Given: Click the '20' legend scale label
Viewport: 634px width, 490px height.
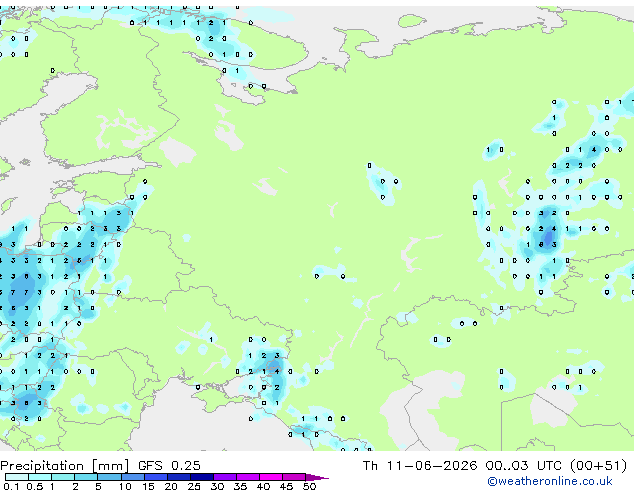Looking at the screenshot, I should click(x=171, y=486).
